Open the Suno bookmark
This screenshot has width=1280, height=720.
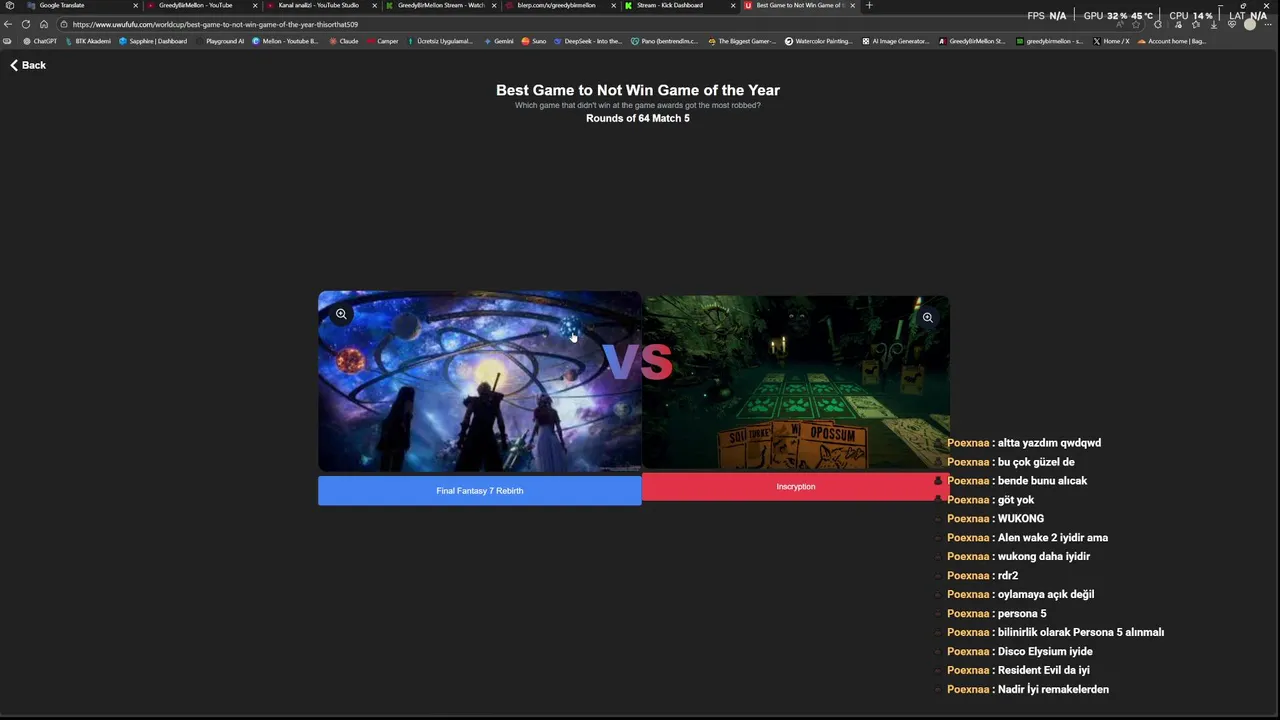coord(534,41)
